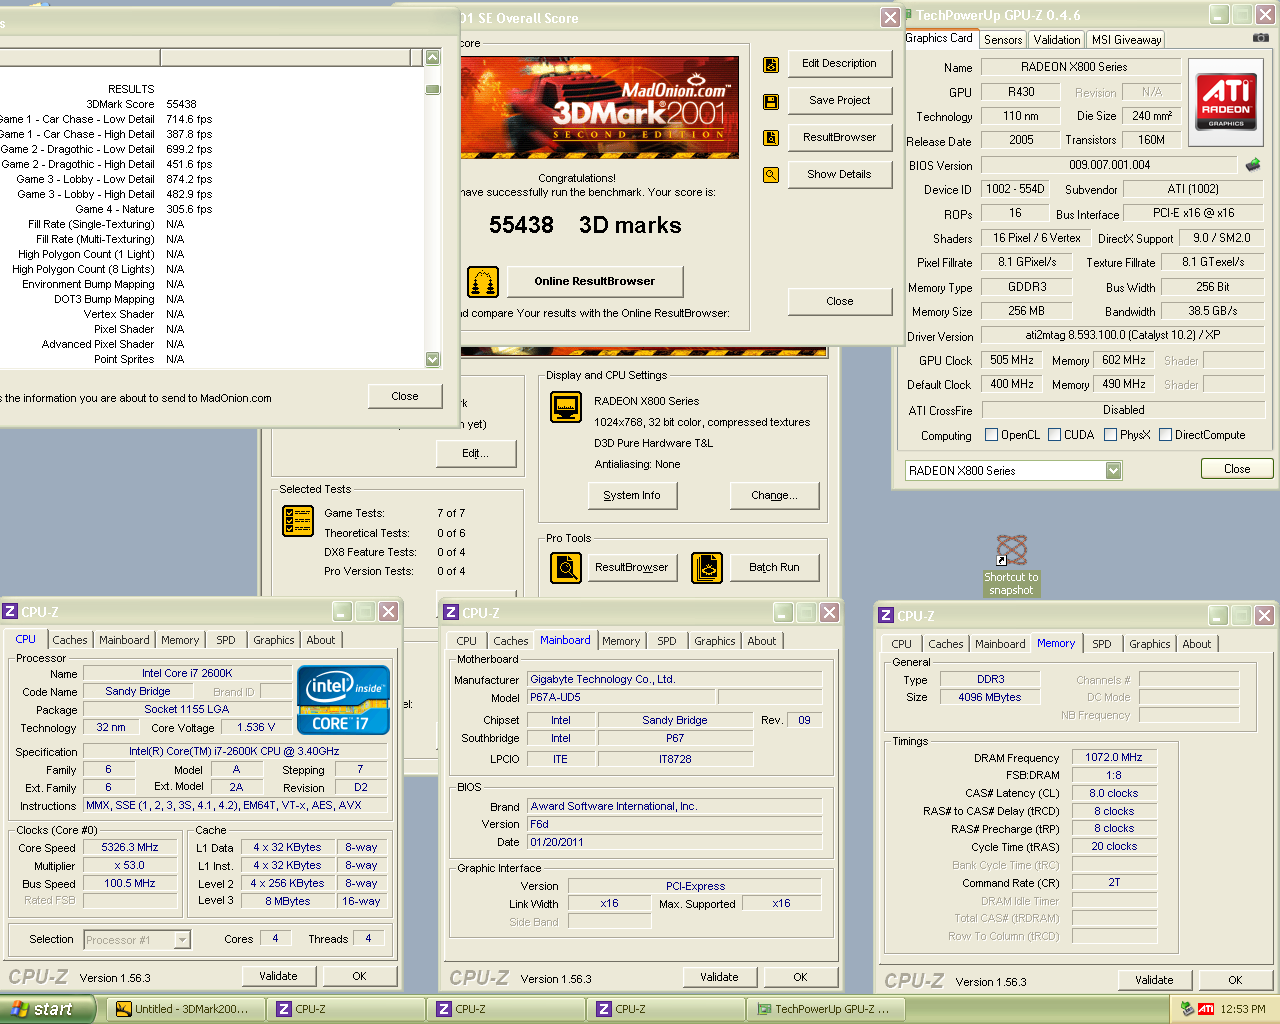Click the safely remove hardware tray icon
This screenshot has width=1280, height=1024.
point(1187,1009)
